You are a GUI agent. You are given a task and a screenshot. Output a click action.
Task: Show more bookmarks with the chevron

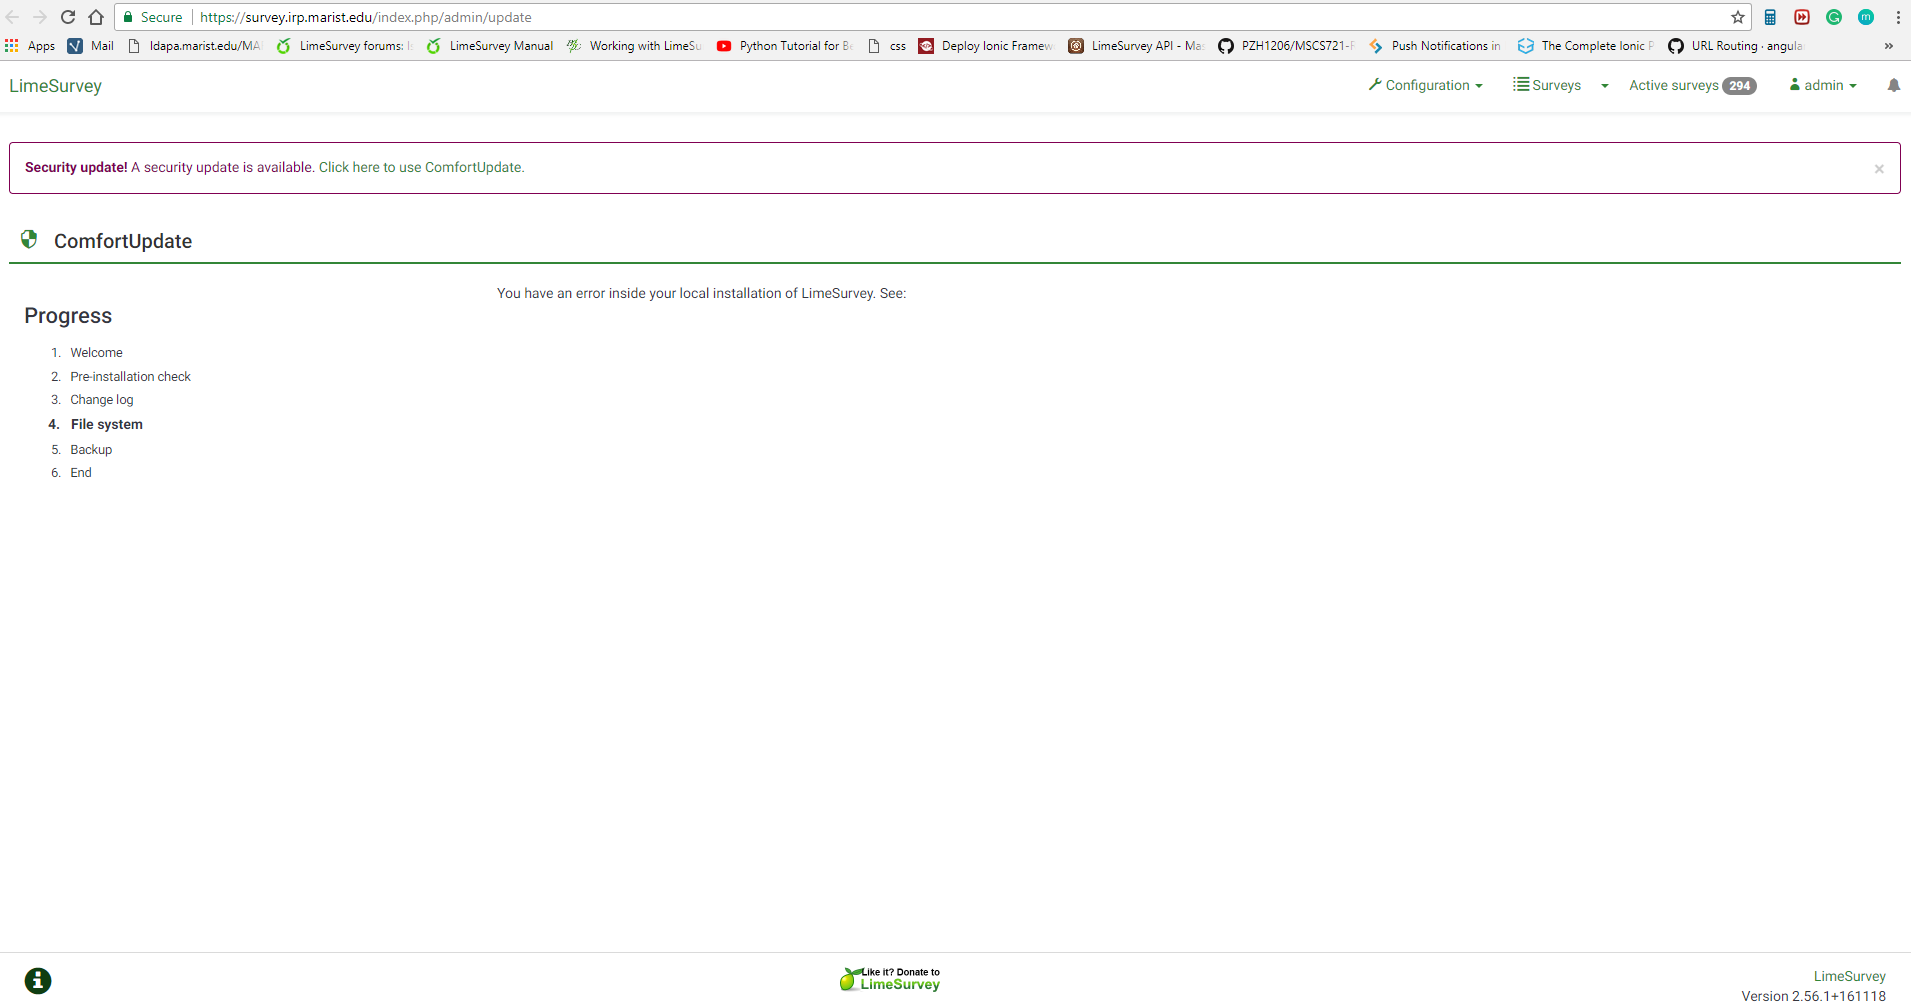pos(1889,46)
